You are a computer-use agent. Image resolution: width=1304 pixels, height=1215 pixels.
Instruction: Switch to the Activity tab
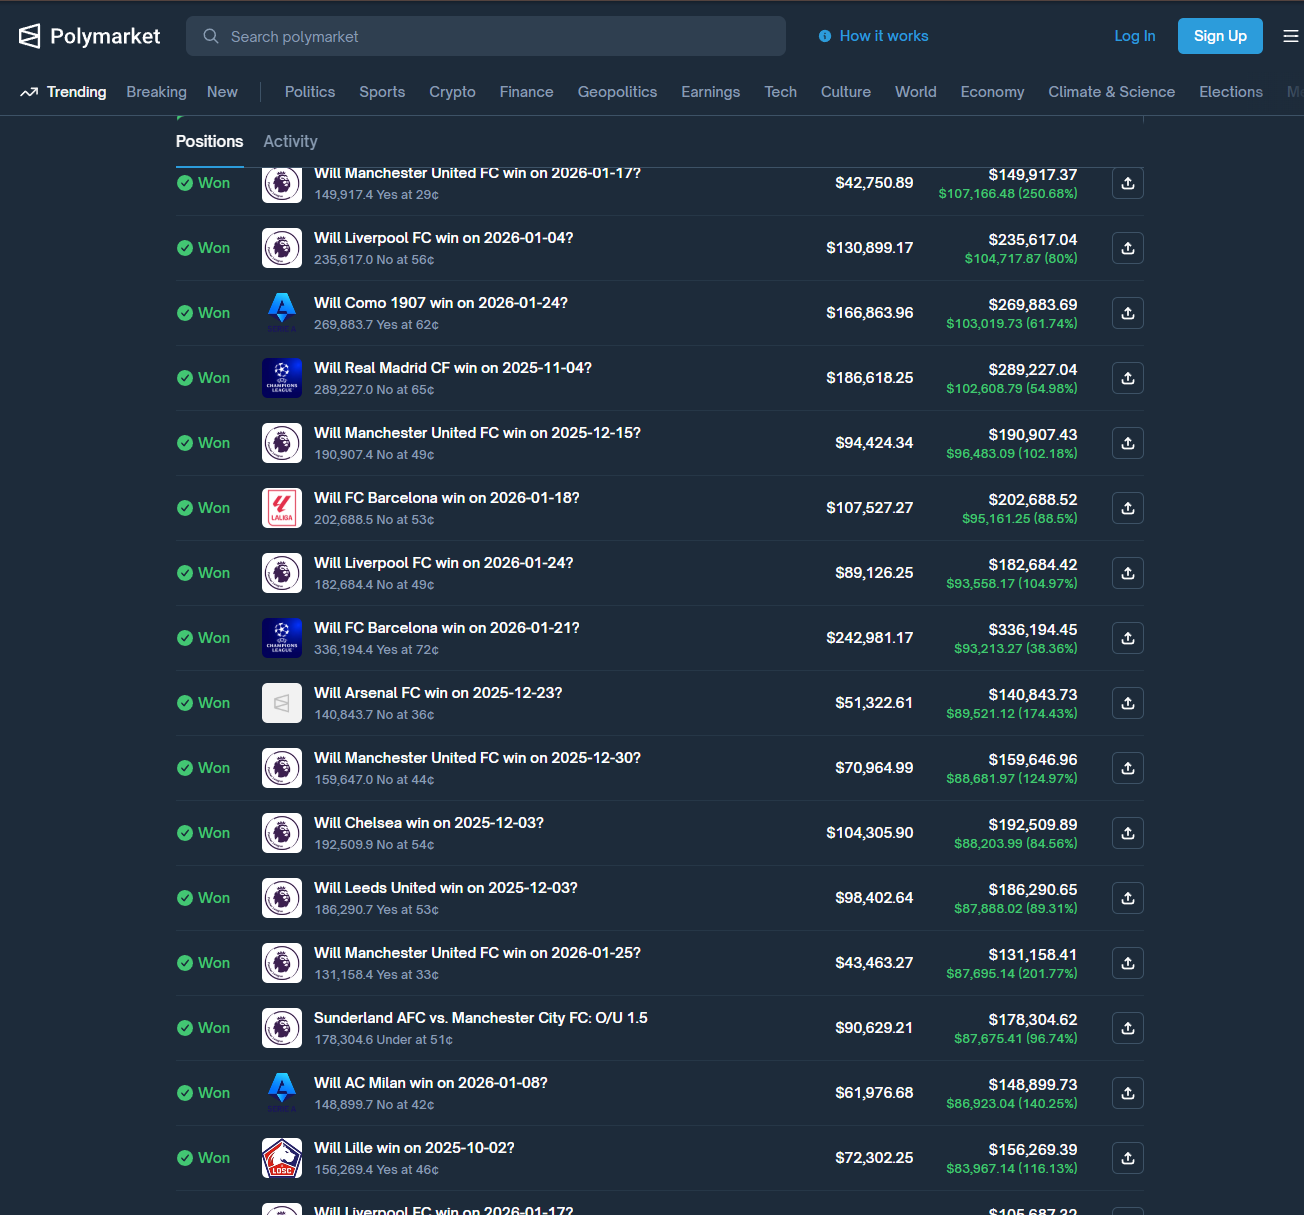(290, 142)
